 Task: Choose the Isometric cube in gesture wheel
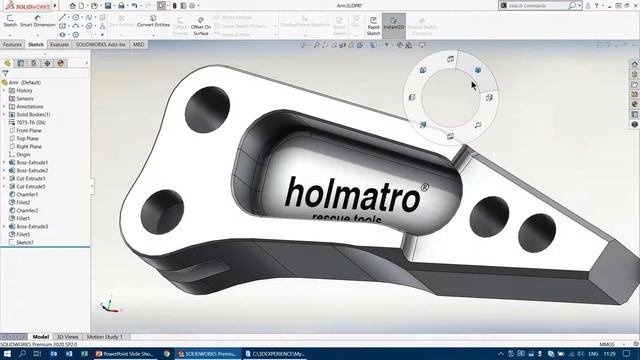478,70
